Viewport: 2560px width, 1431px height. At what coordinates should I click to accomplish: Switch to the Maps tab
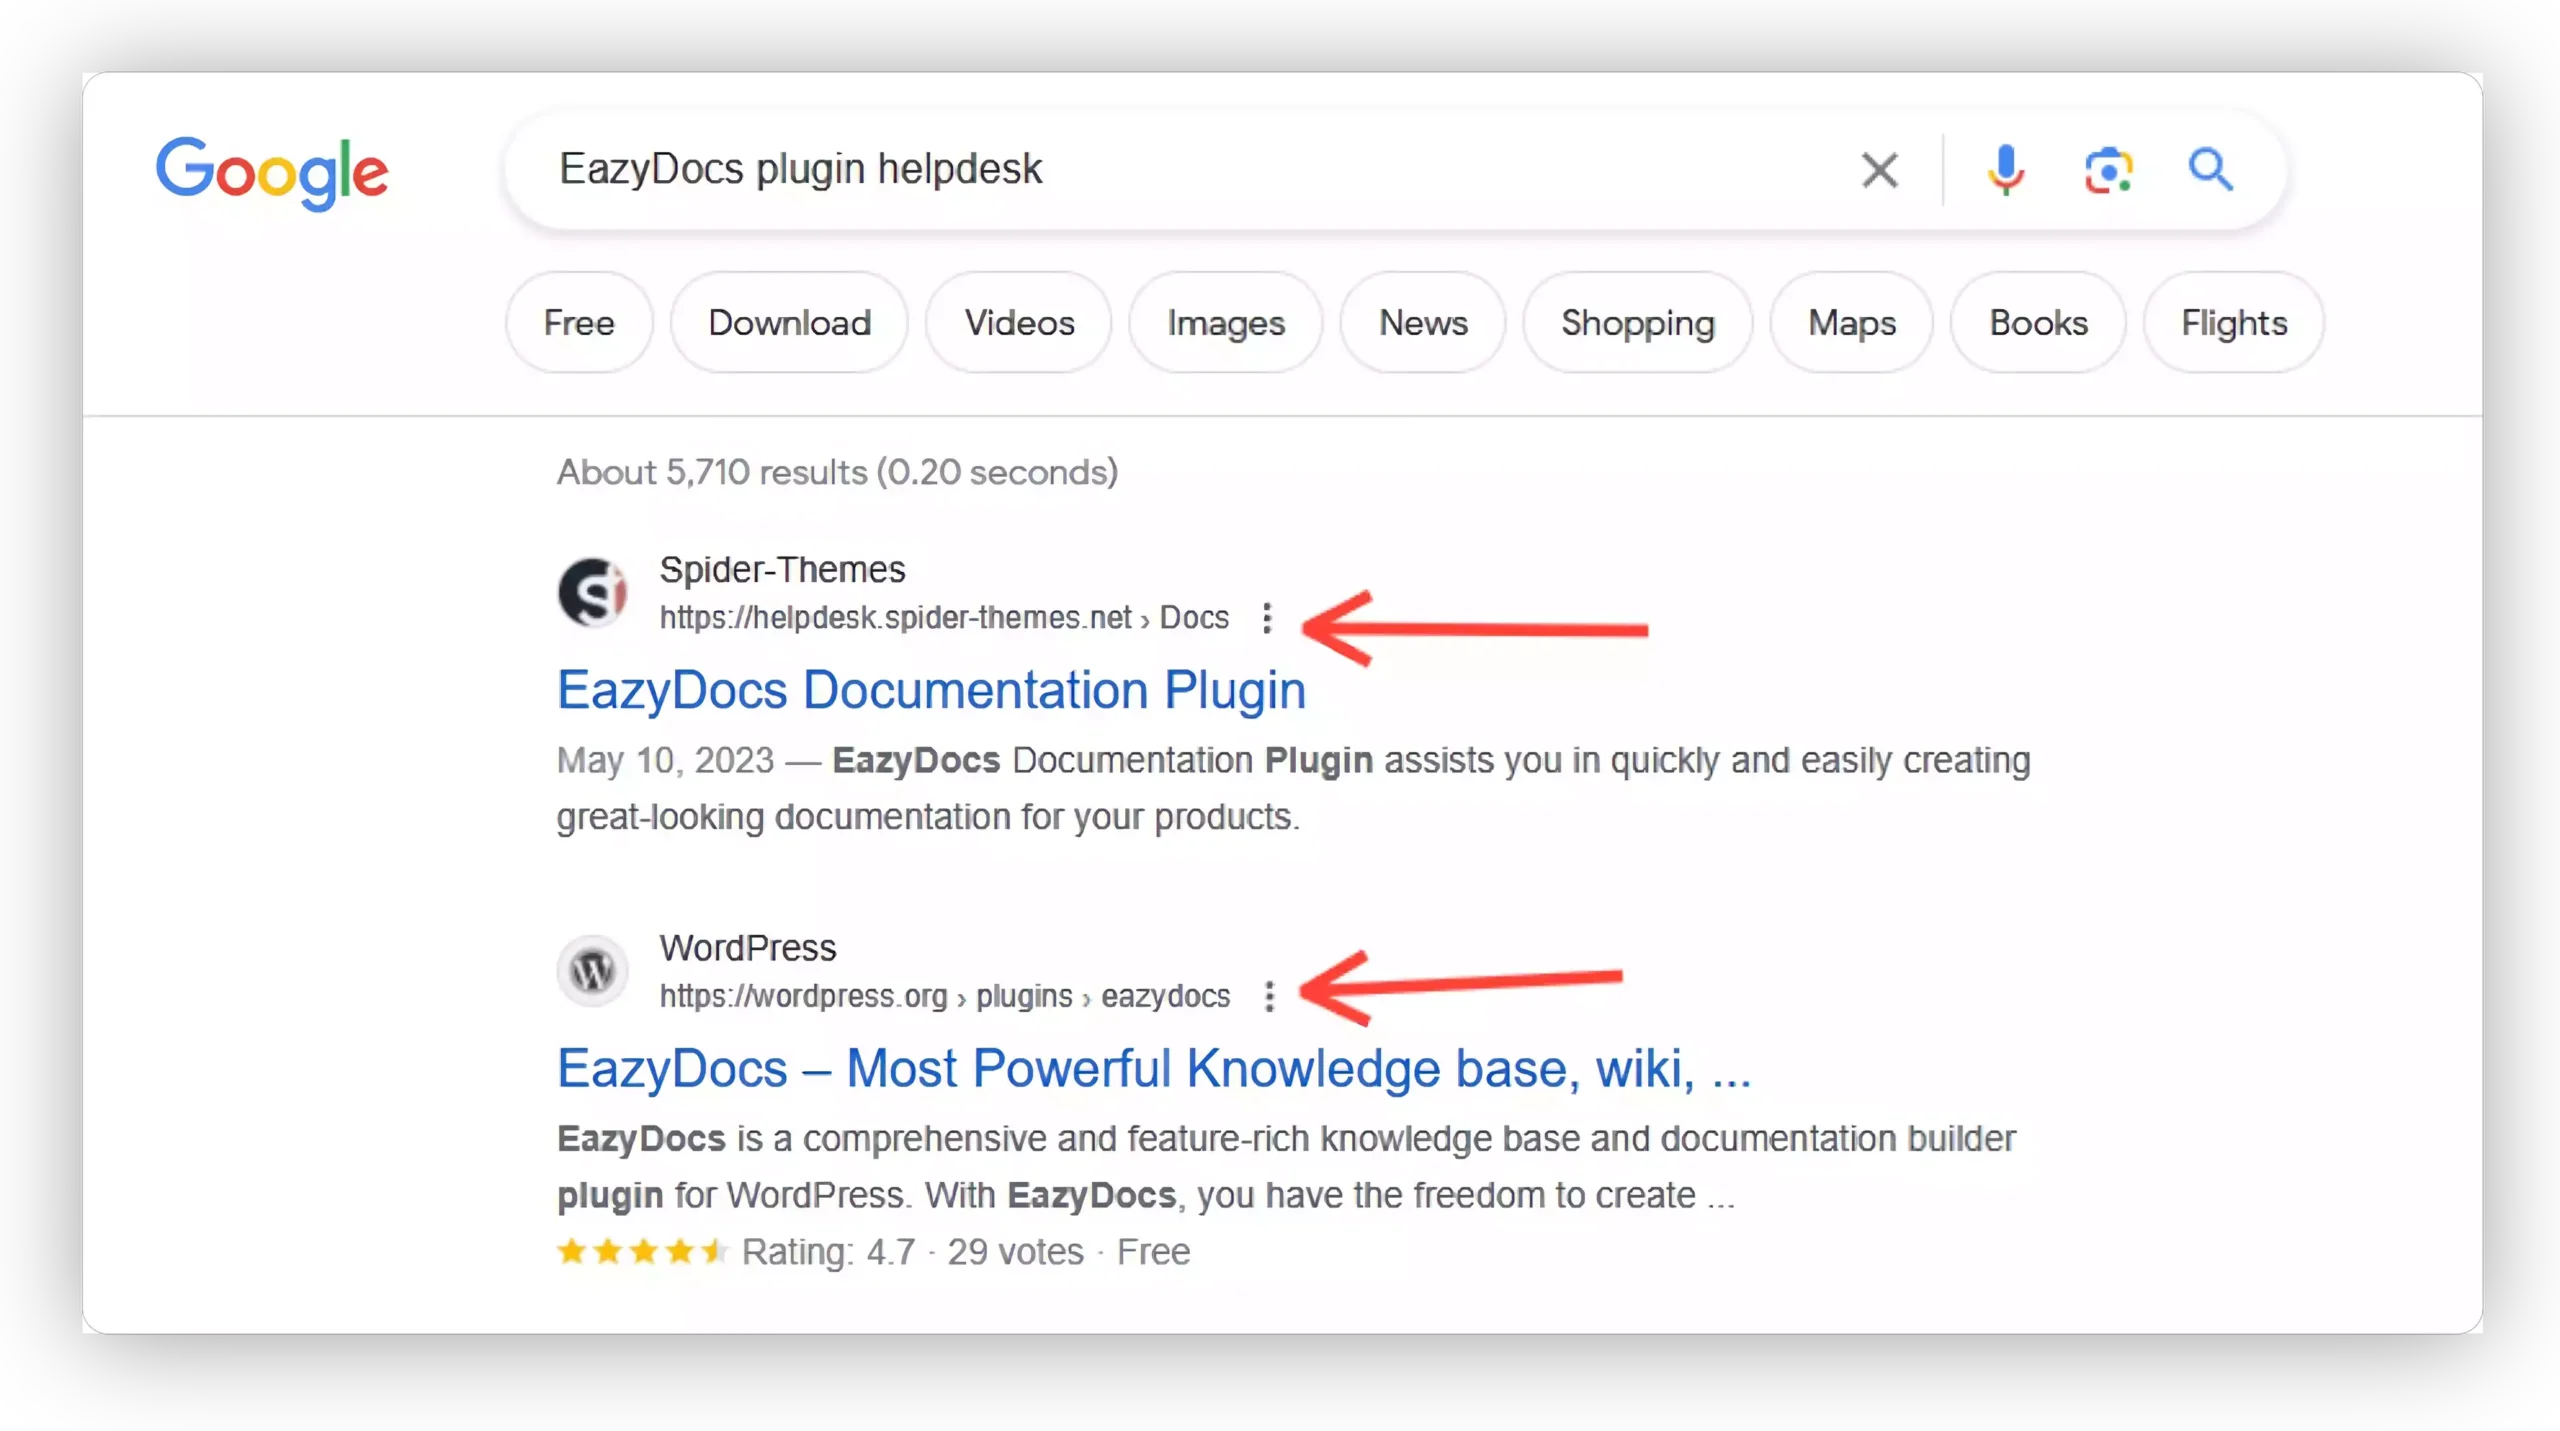coord(1852,323)
